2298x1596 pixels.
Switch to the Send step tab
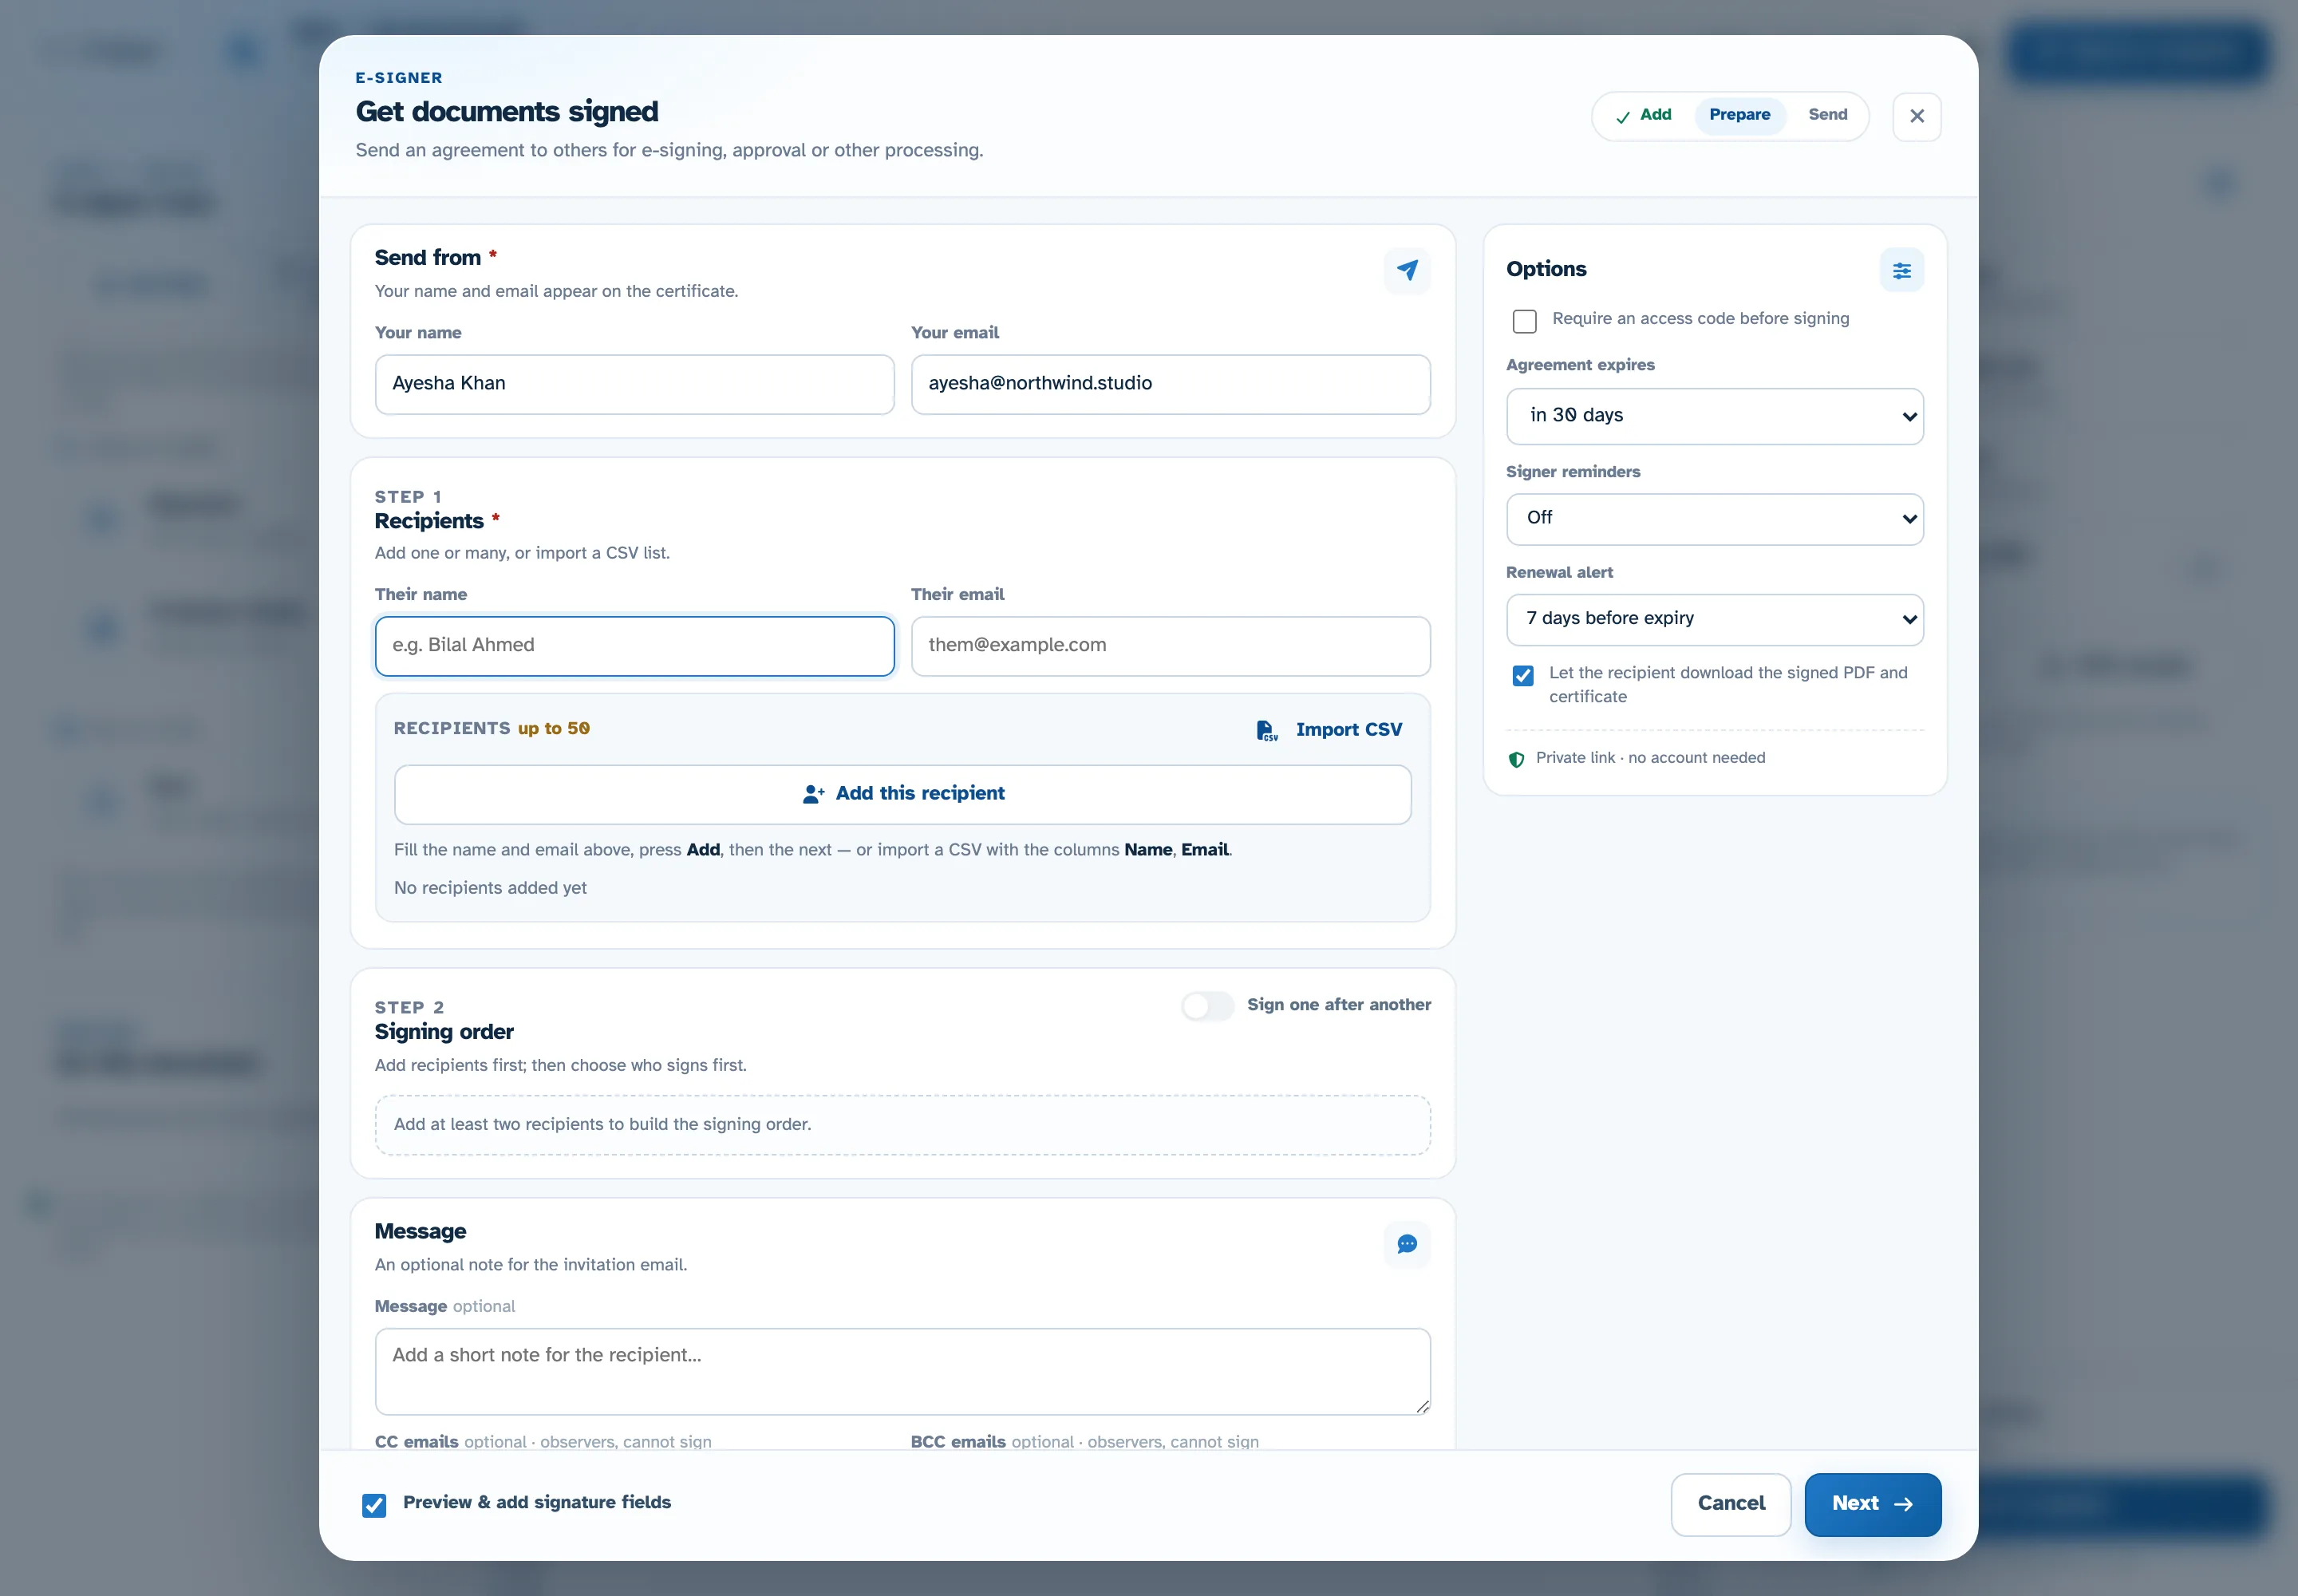tap(1827, 115)
